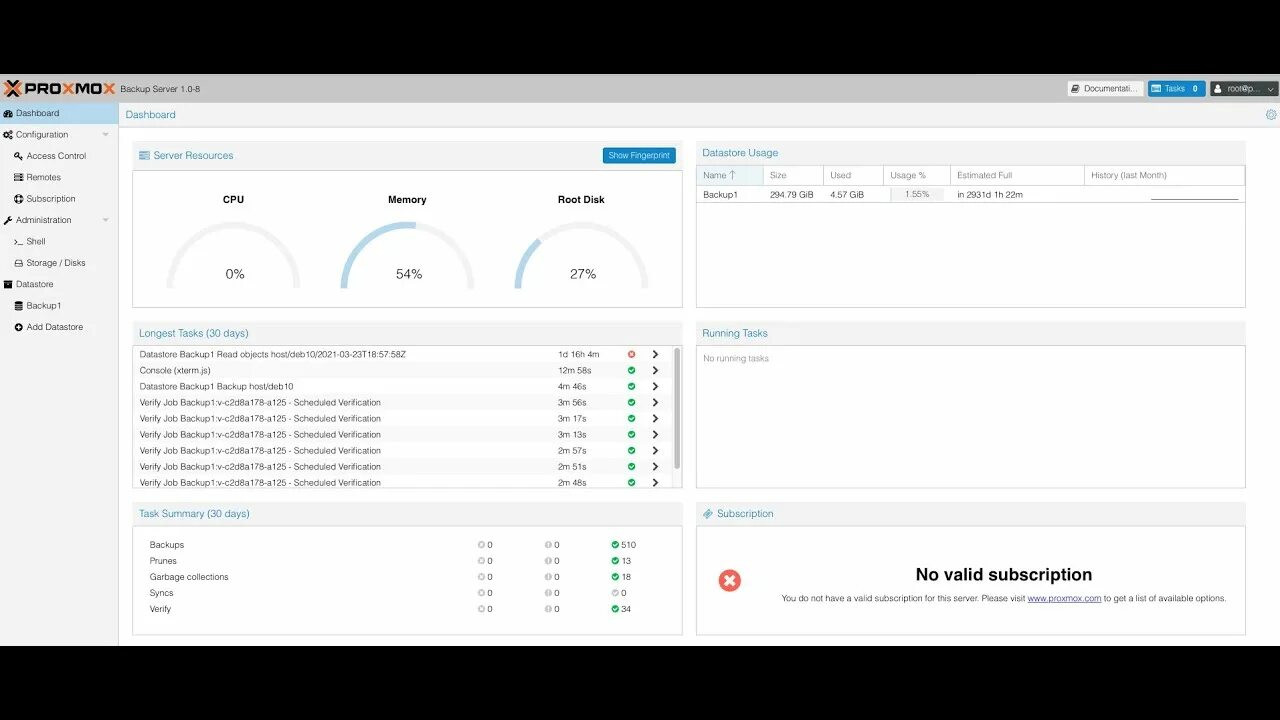The width and height of the screenshot is (1280, 720).
Task: Open the root user dropdown menu
Action: pyautogui.click(x=1243, y=89)
